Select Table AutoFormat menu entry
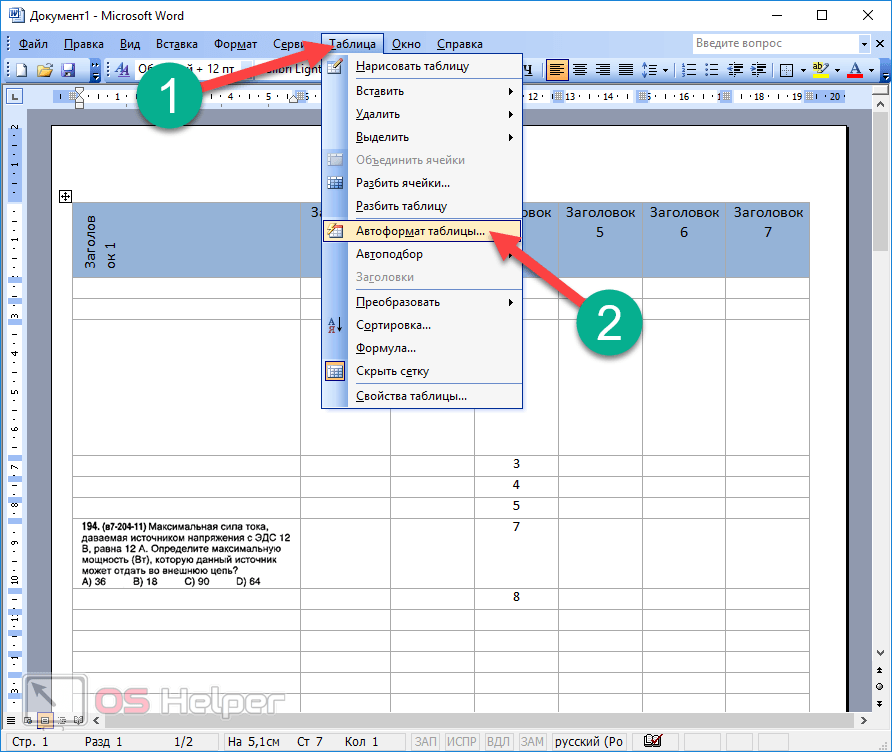The height and width of the screenshot is (752, 892). click(x=420, y=231)
